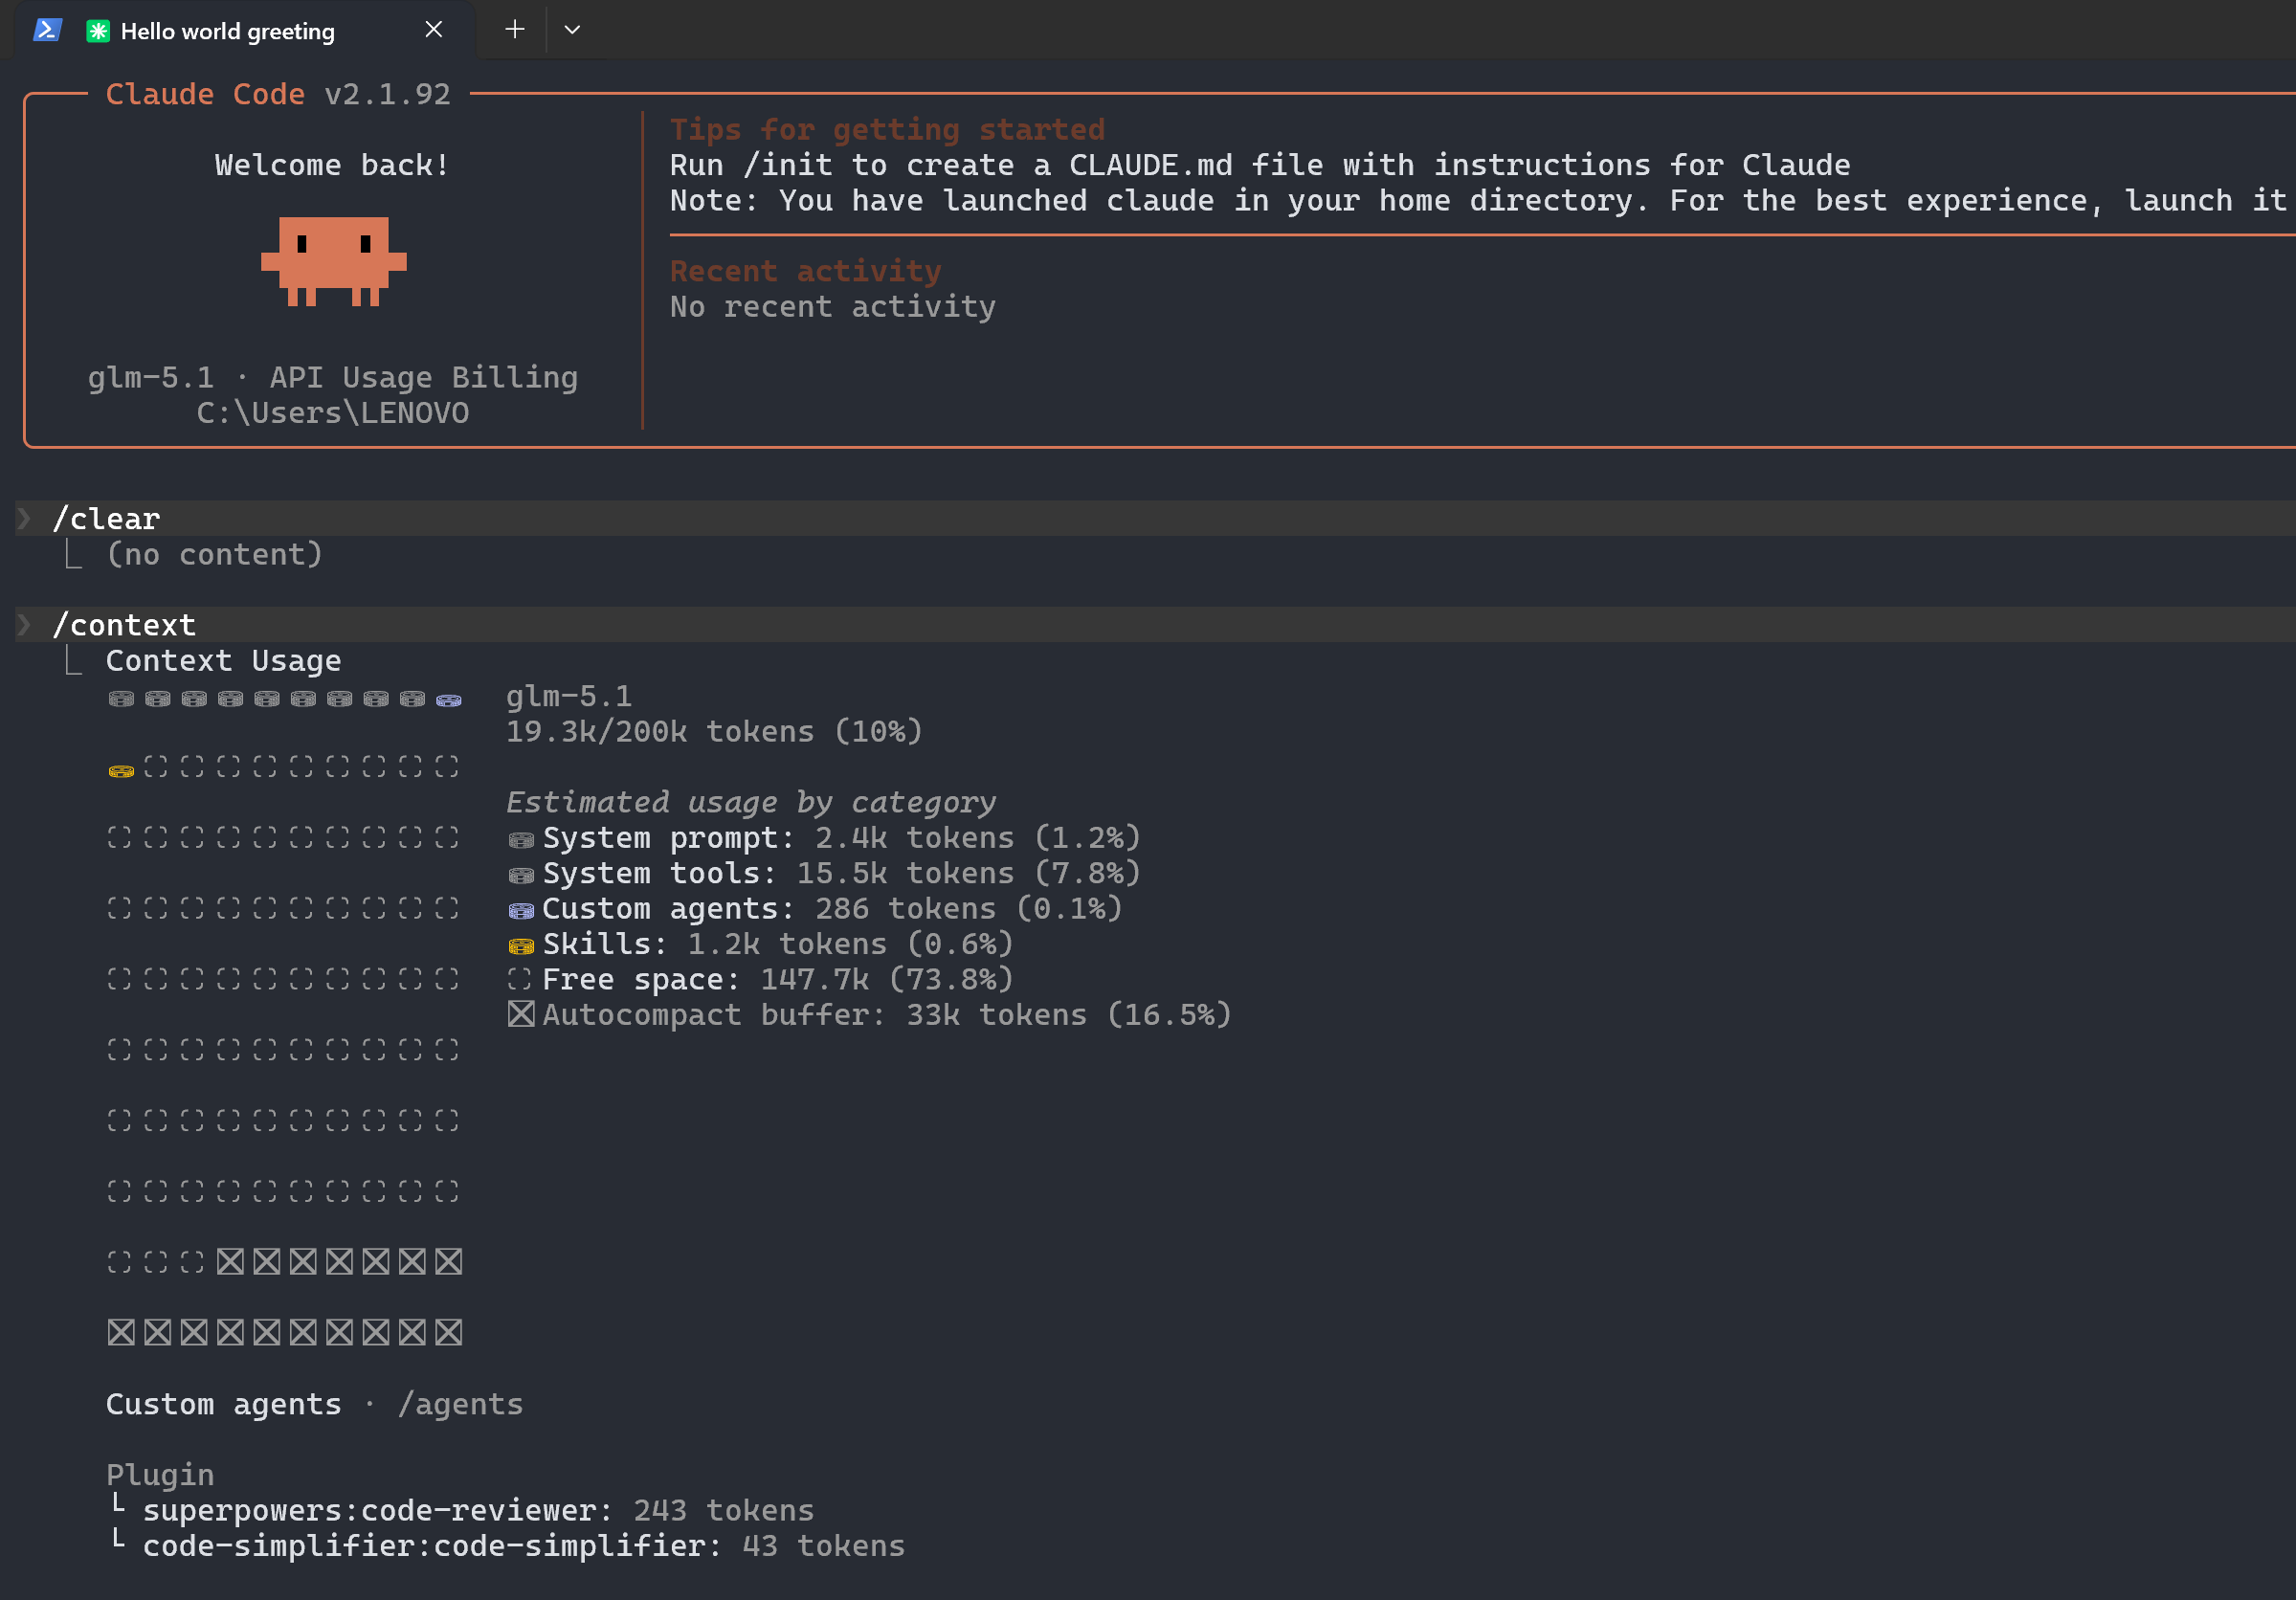
Task: Click the yellow Skills grid block
Action: click(121, 771)
